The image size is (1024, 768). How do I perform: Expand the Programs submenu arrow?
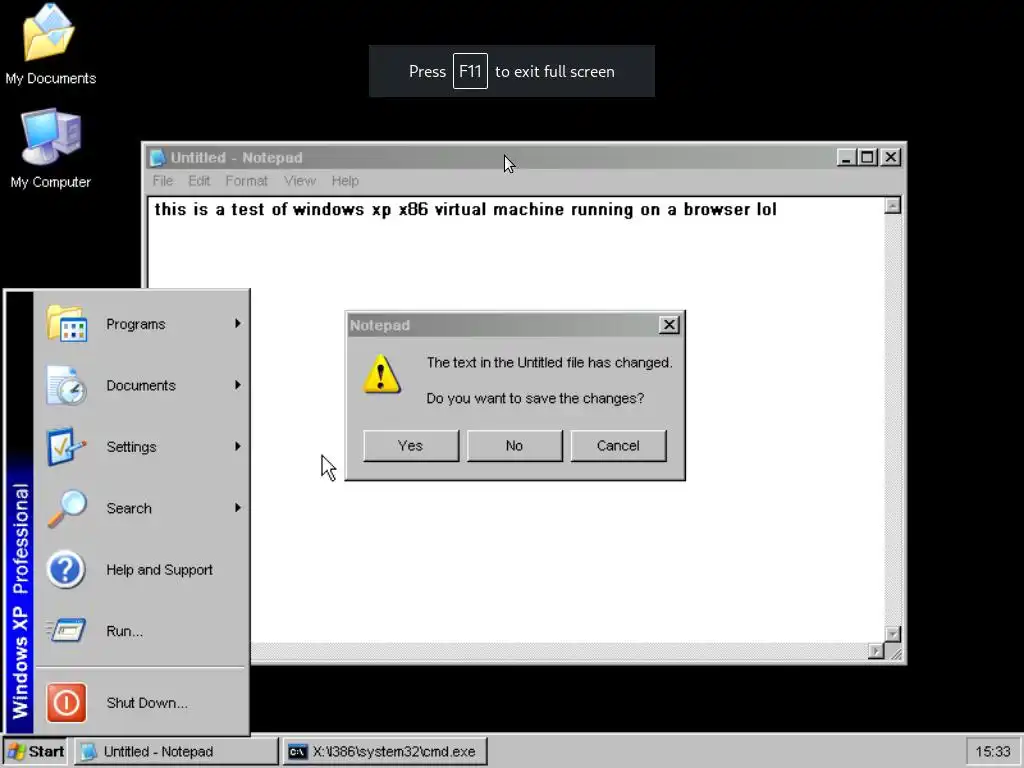click(x=238, y=324)
